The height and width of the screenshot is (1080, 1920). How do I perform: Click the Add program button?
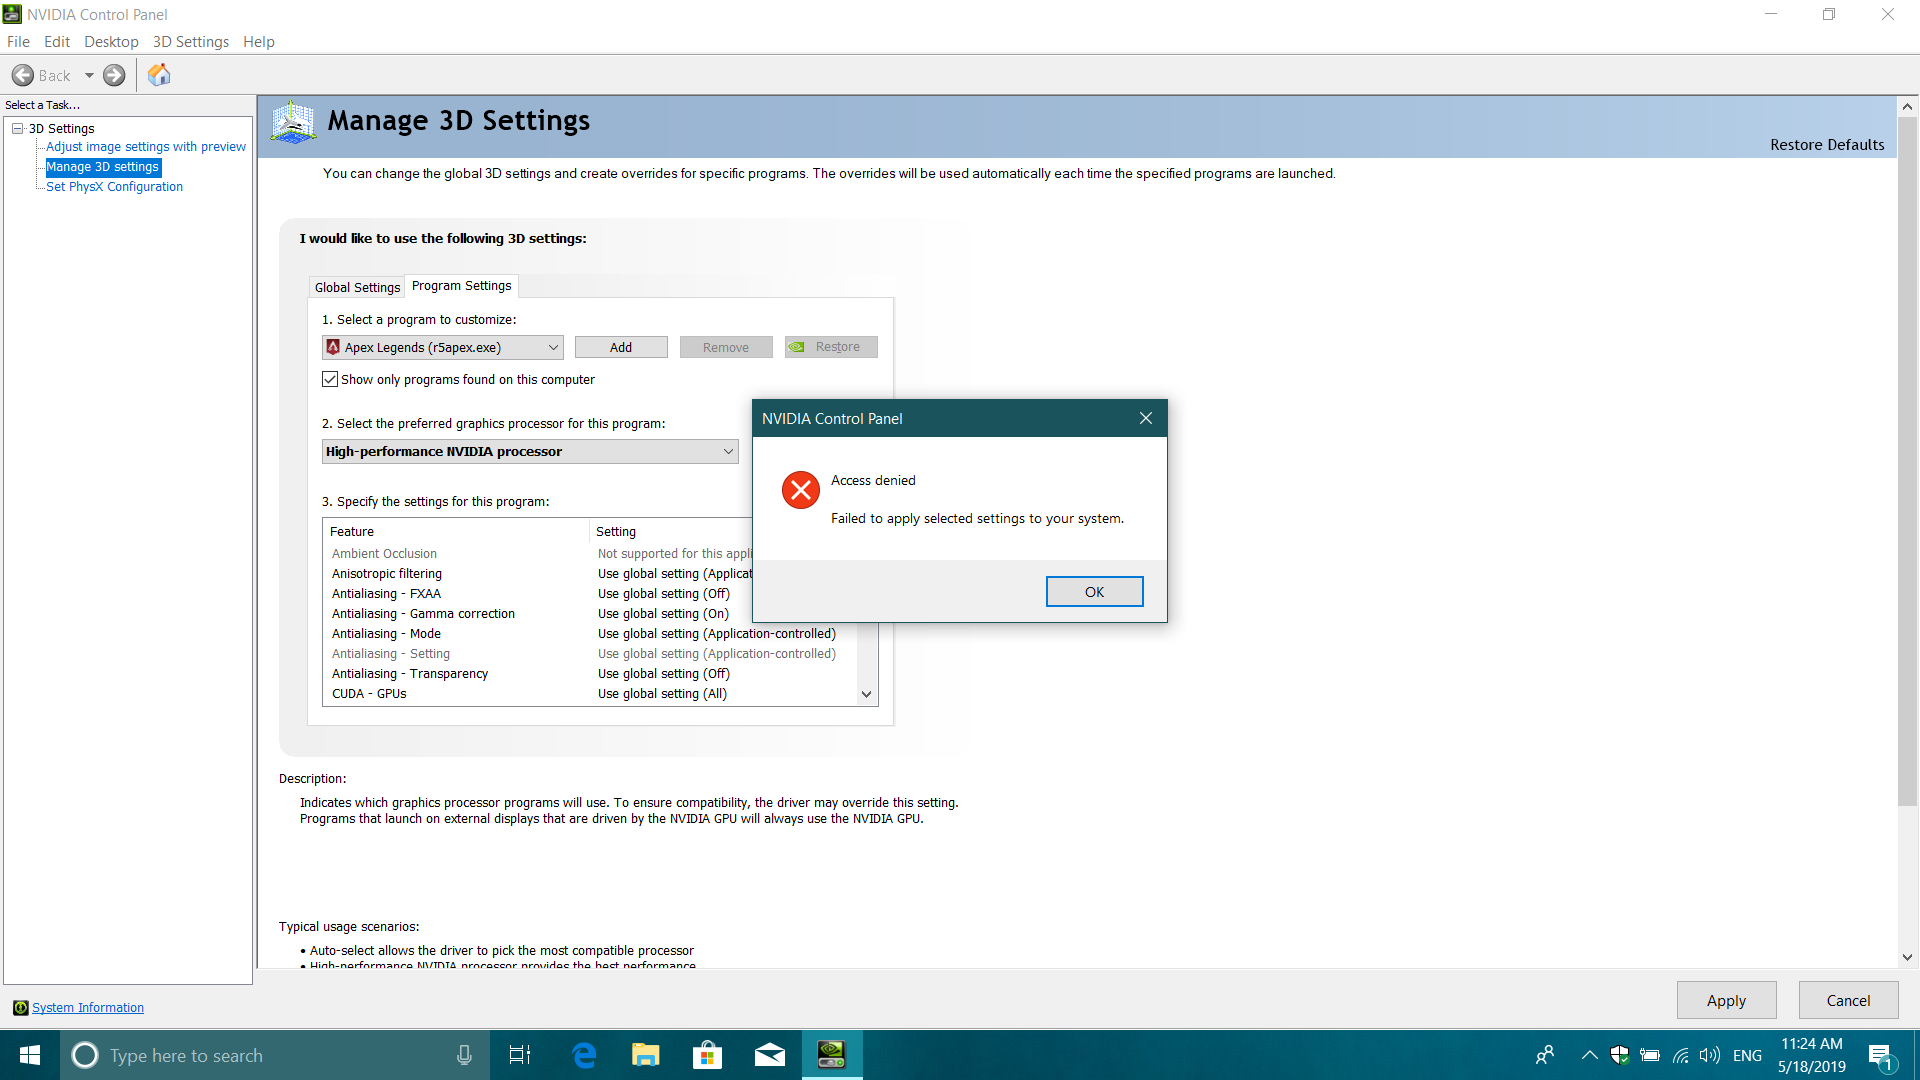pos(621,347)
